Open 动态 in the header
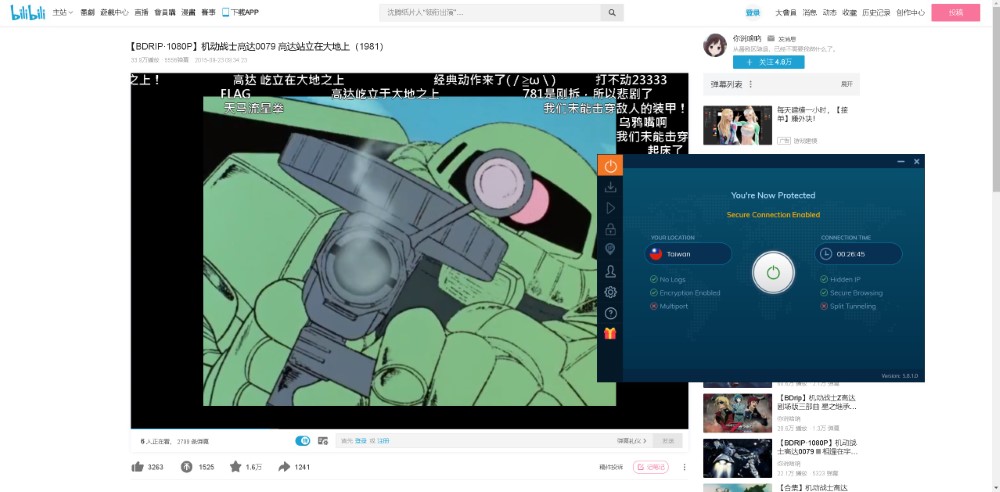1000x492 pixels. point(829,13)
